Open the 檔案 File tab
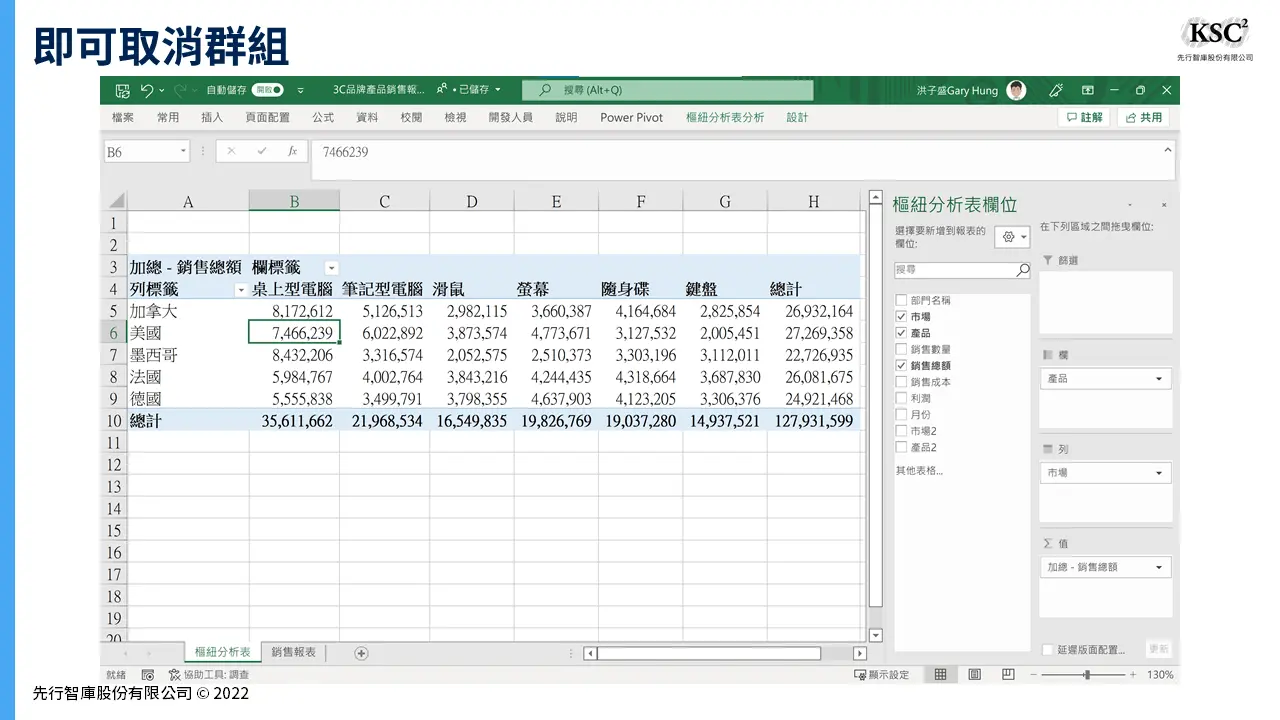 tap(123, 117)
